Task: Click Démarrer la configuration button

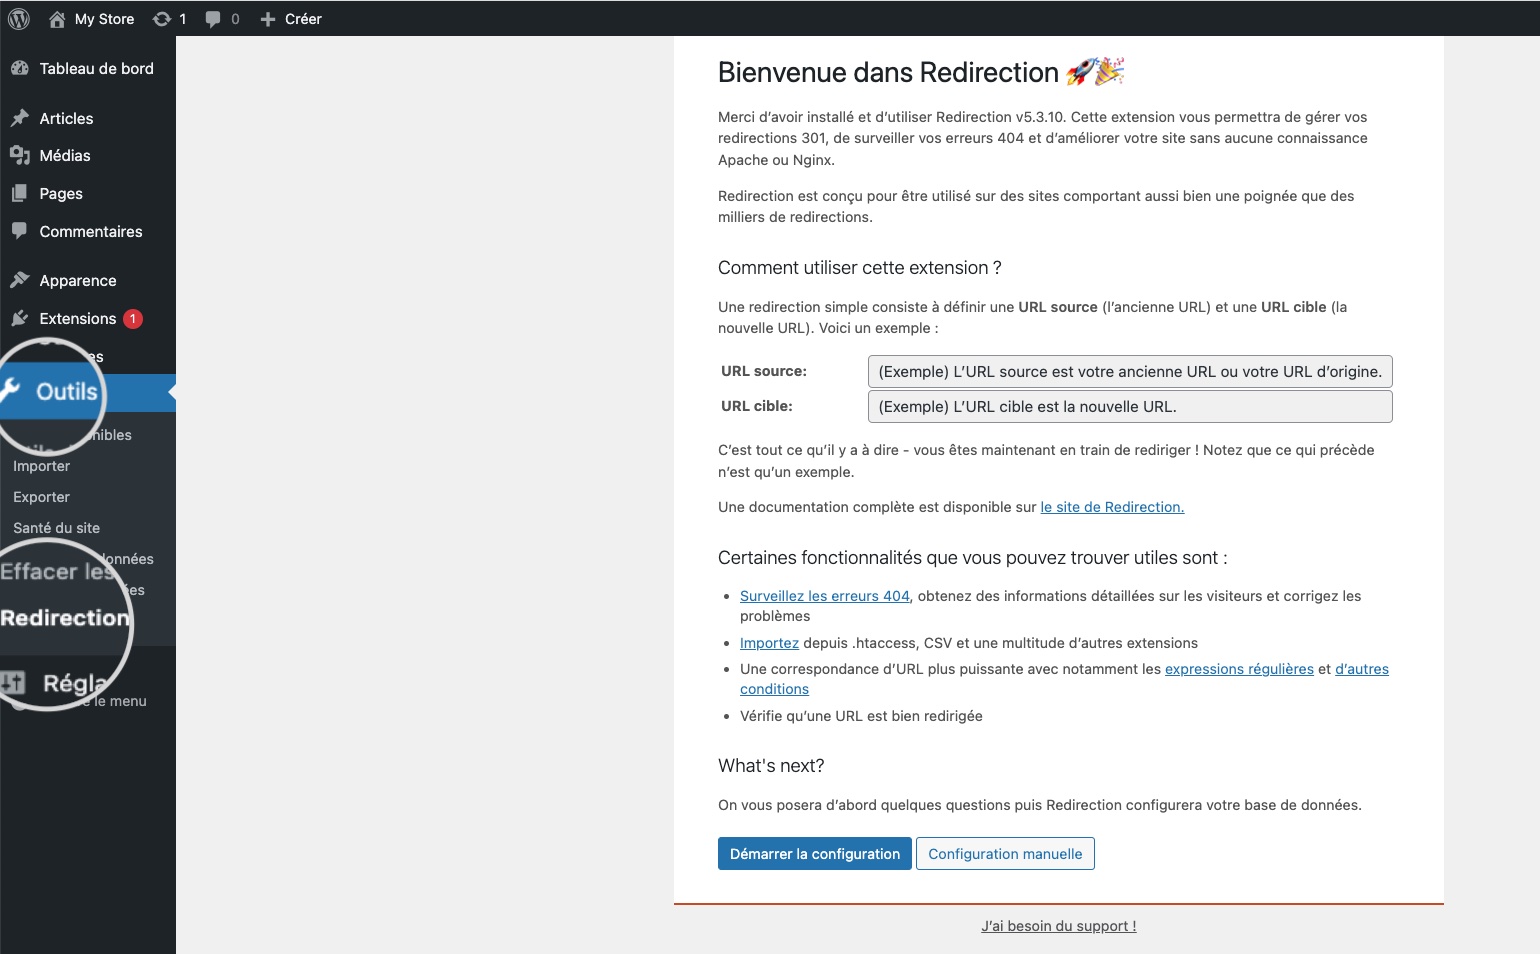Action: point(814,854)
